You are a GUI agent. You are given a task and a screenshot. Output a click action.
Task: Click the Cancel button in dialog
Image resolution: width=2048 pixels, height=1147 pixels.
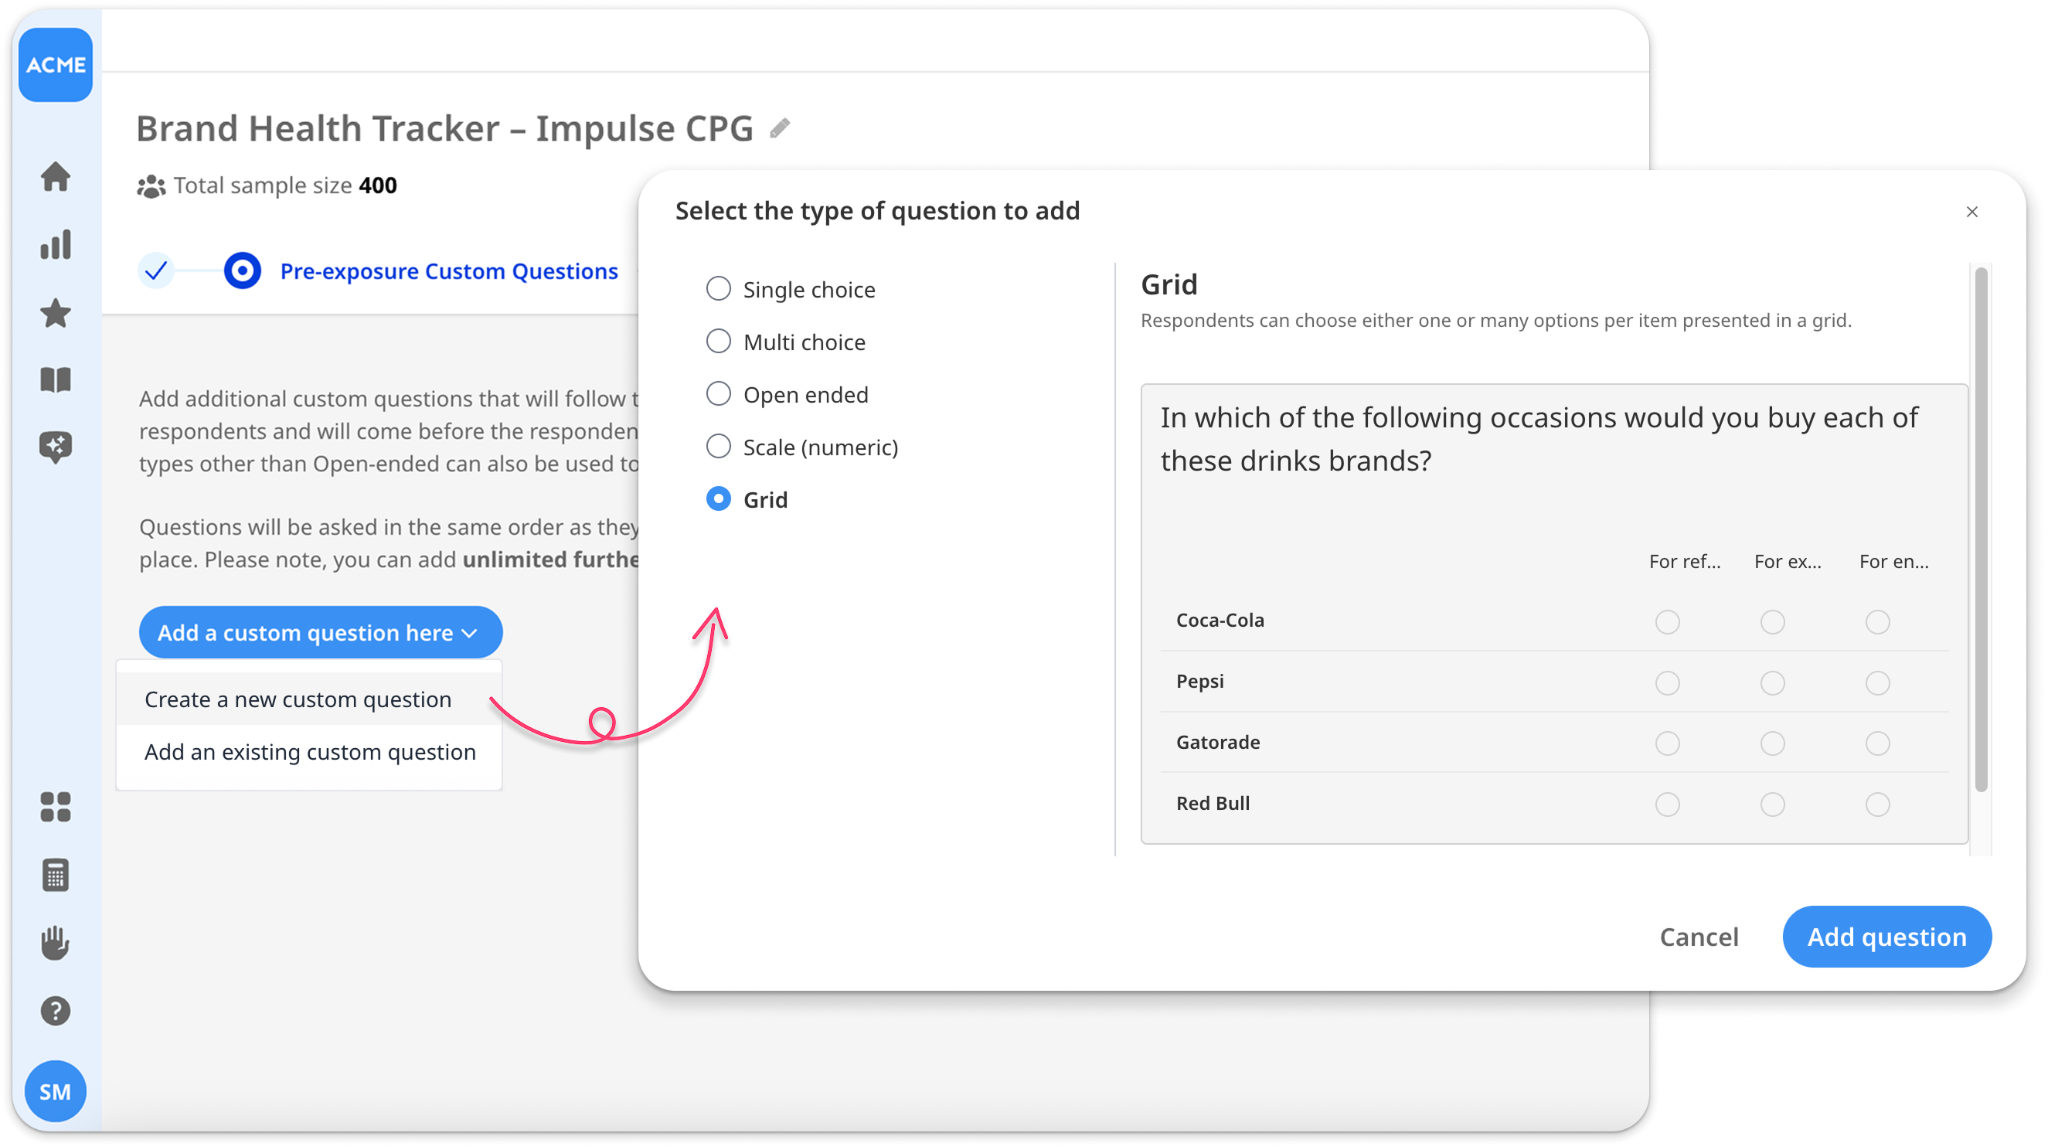(1698, 936)
